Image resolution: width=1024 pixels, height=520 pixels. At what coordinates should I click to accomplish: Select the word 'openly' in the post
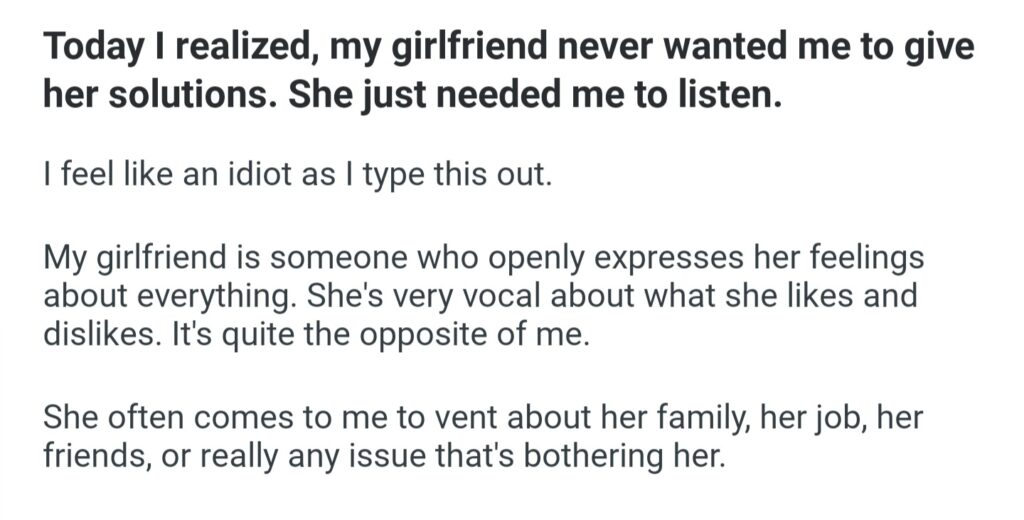544,259
